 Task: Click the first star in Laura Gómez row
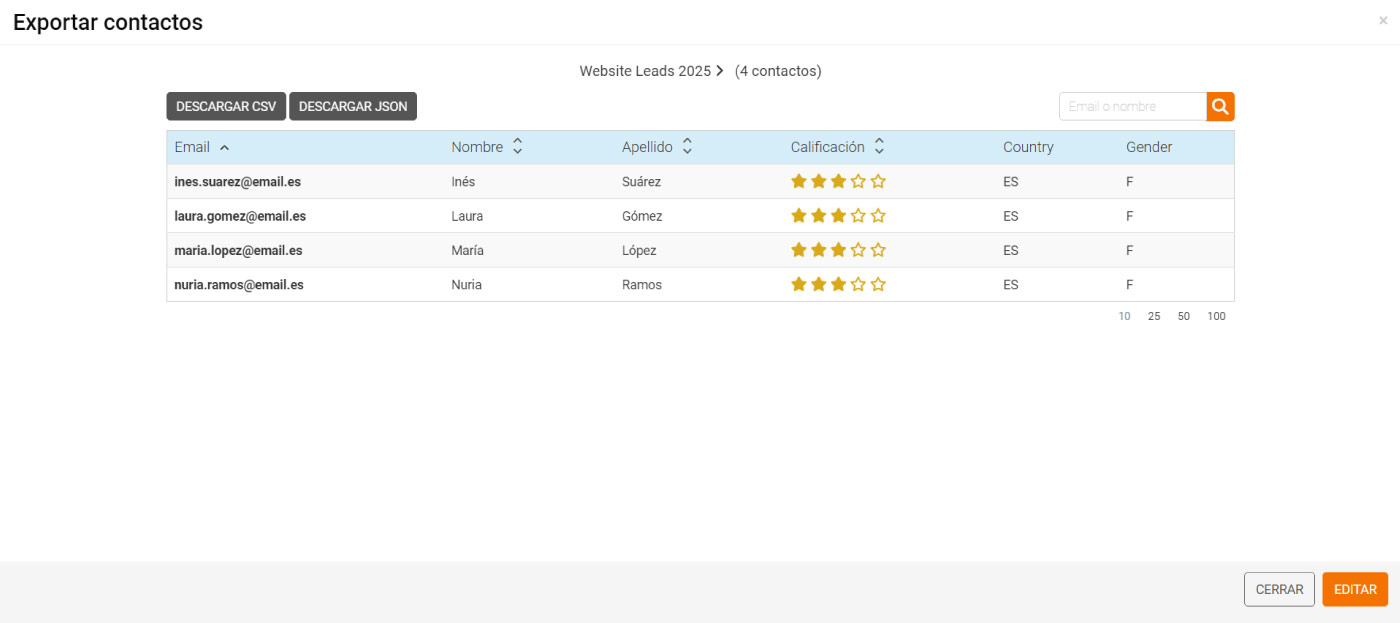(x=799, y=216)
